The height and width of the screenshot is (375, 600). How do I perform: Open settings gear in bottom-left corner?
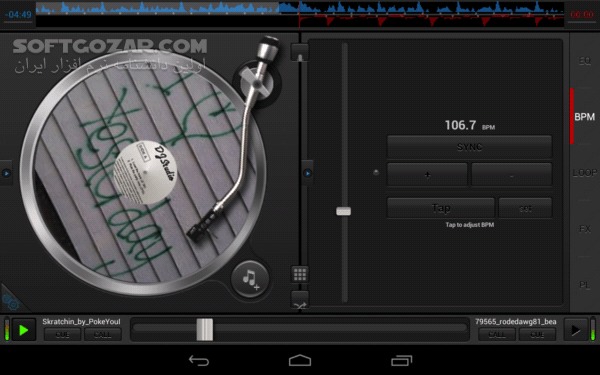coord(11,302)
